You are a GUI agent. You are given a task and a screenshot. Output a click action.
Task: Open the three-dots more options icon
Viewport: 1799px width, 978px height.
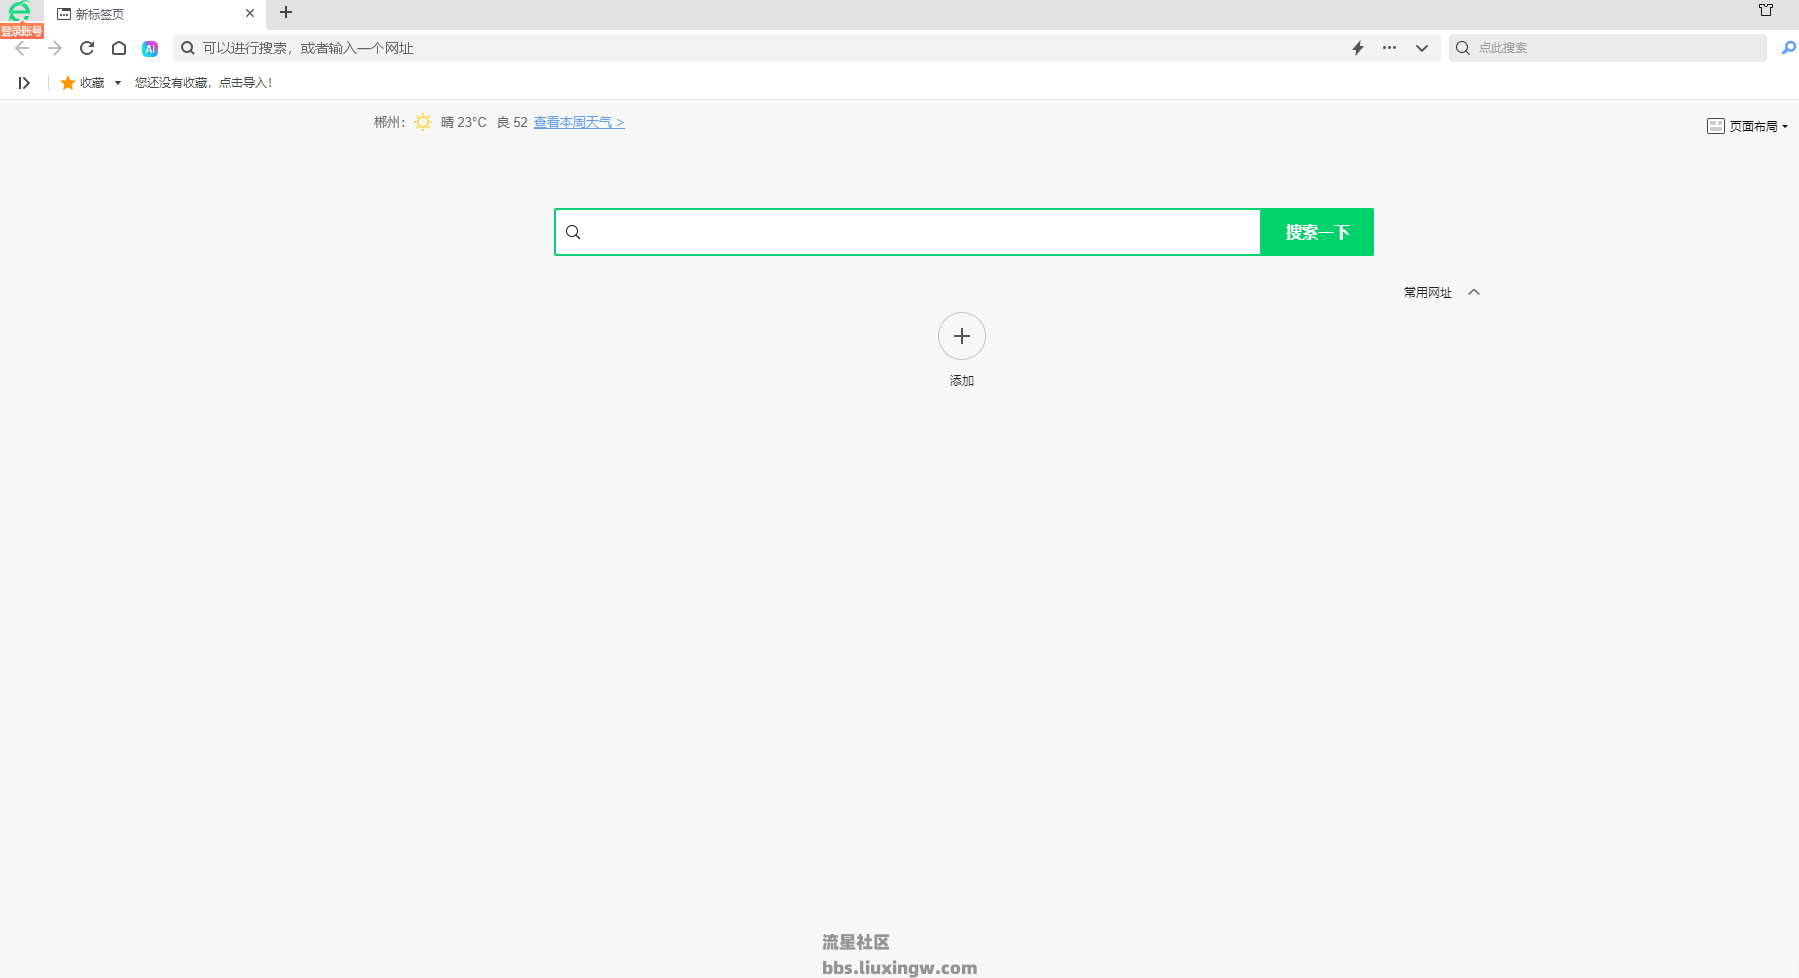pyautogui.click(x=1389, y=48)
